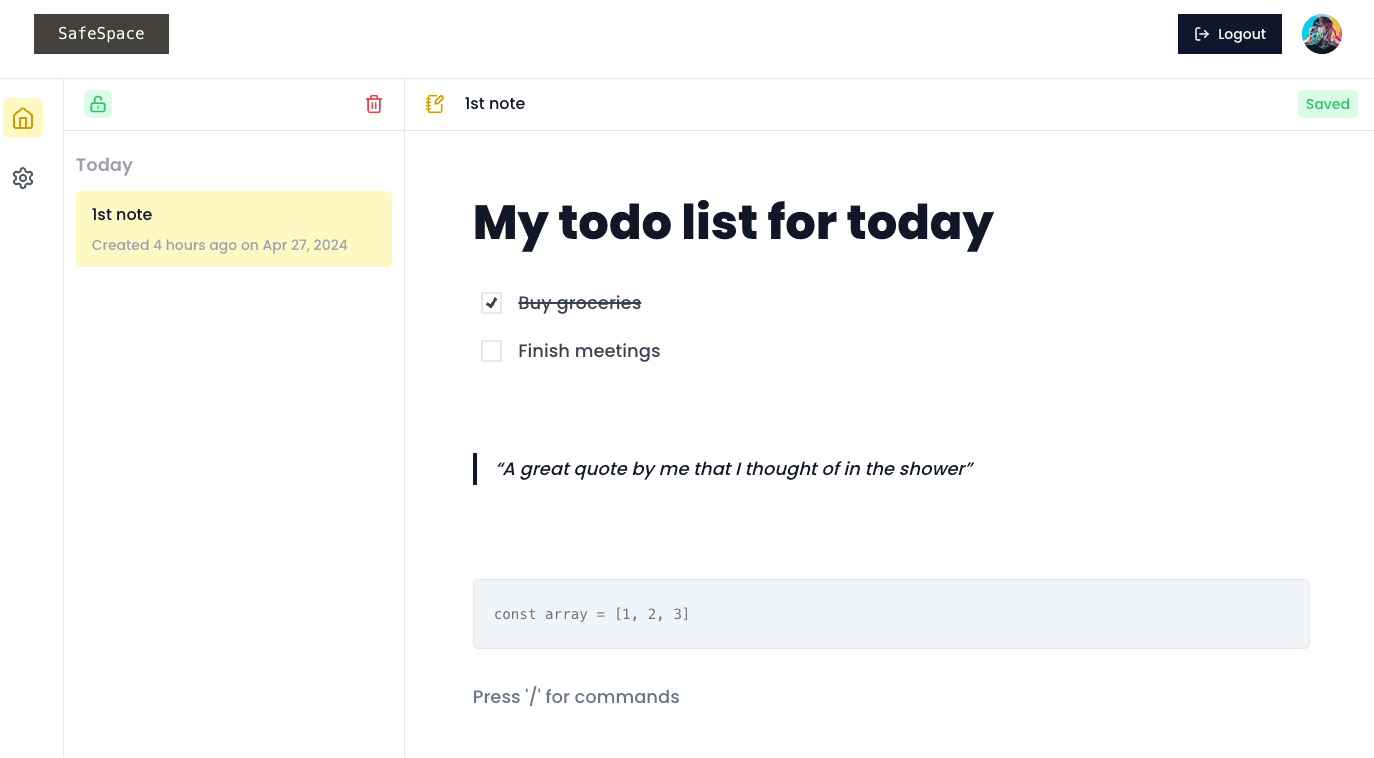
Task: Check the 'Finish meetings' checkbox
Action: click(491, 351)
